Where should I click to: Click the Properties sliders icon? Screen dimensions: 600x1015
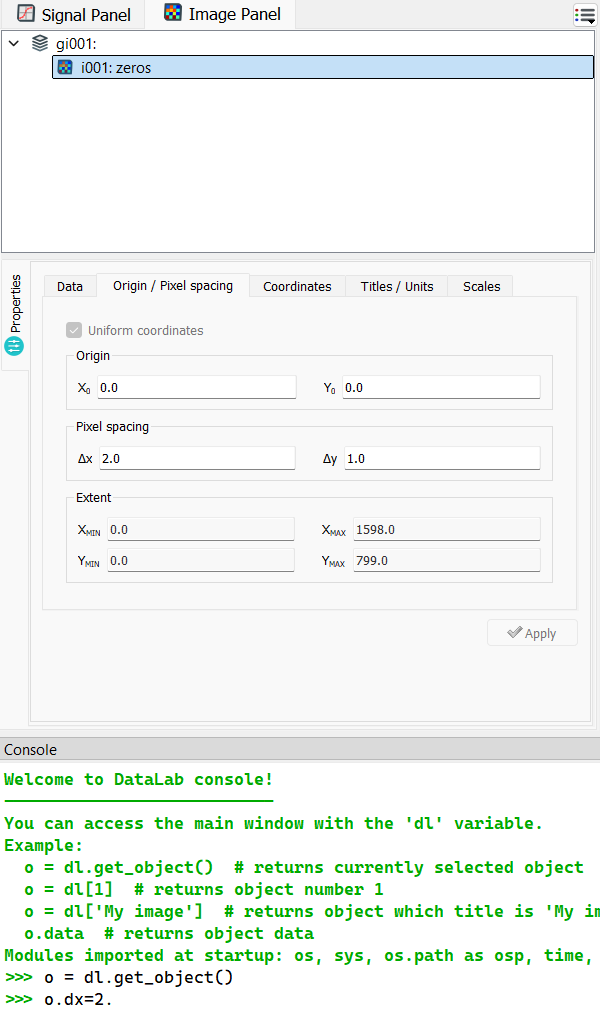pos(14,346)
